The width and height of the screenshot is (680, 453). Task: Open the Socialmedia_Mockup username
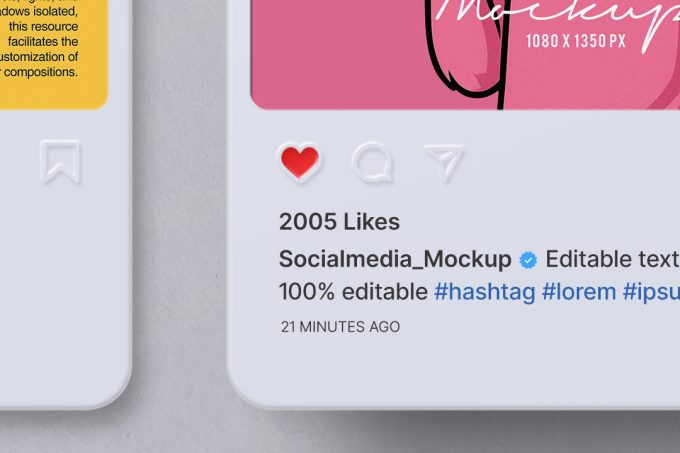395,259
